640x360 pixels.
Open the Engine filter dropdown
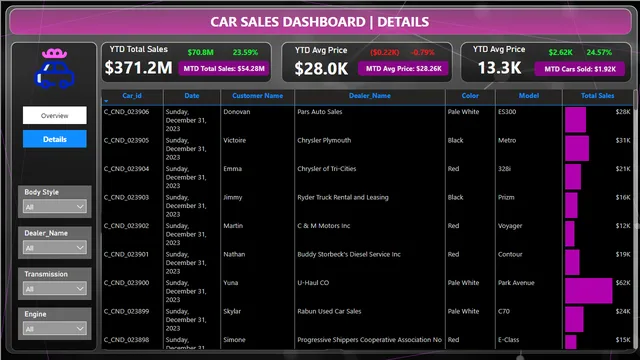point(55,329)
